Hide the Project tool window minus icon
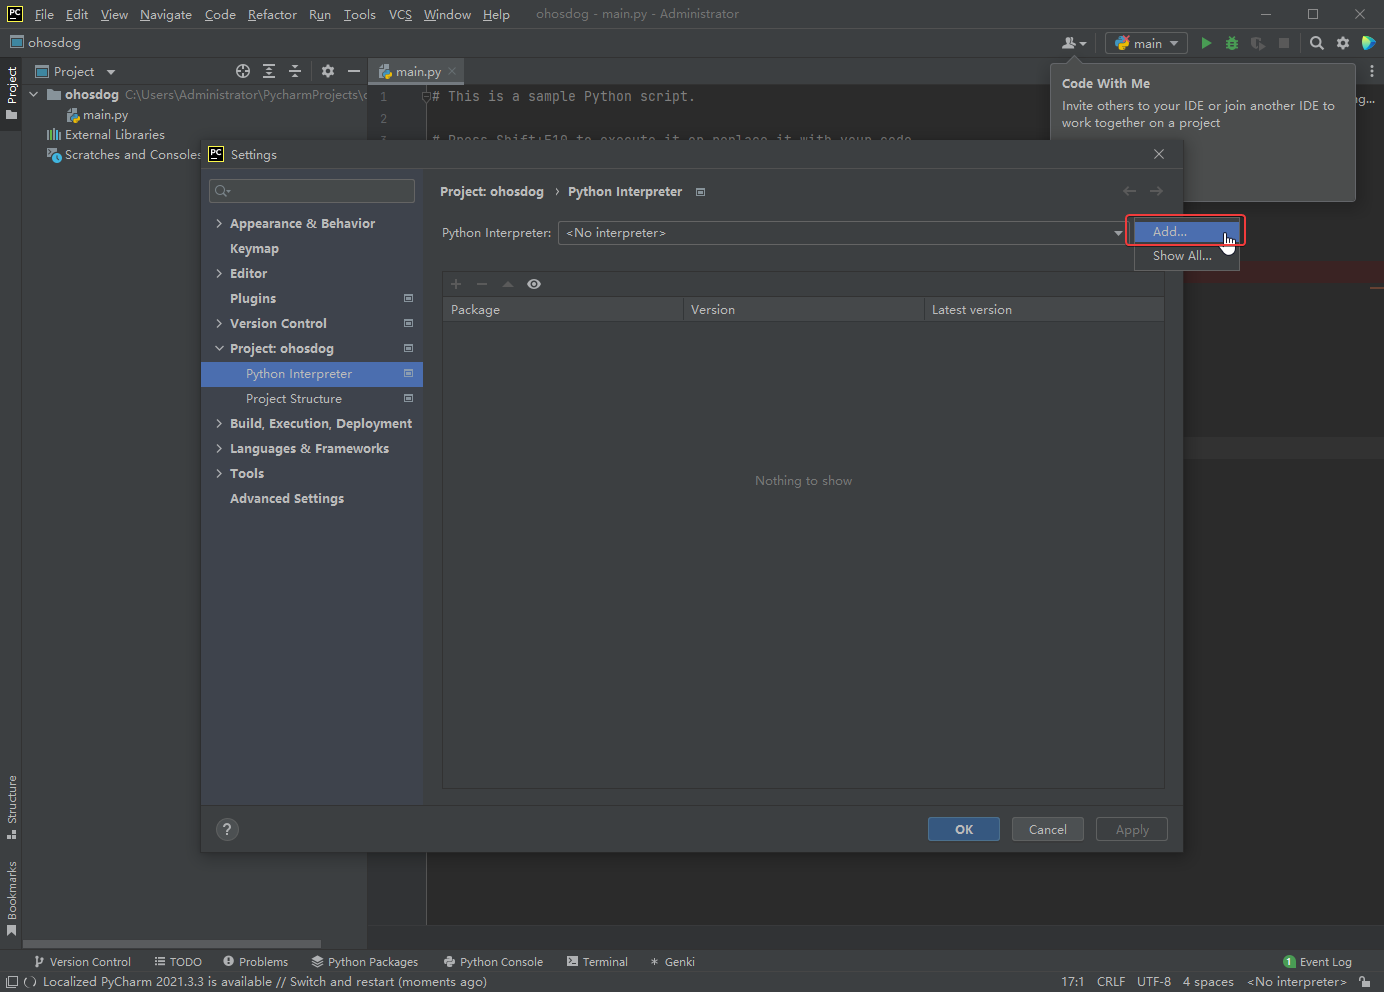1384x992 pixels. pyautogui.click(x=354, y=71)
